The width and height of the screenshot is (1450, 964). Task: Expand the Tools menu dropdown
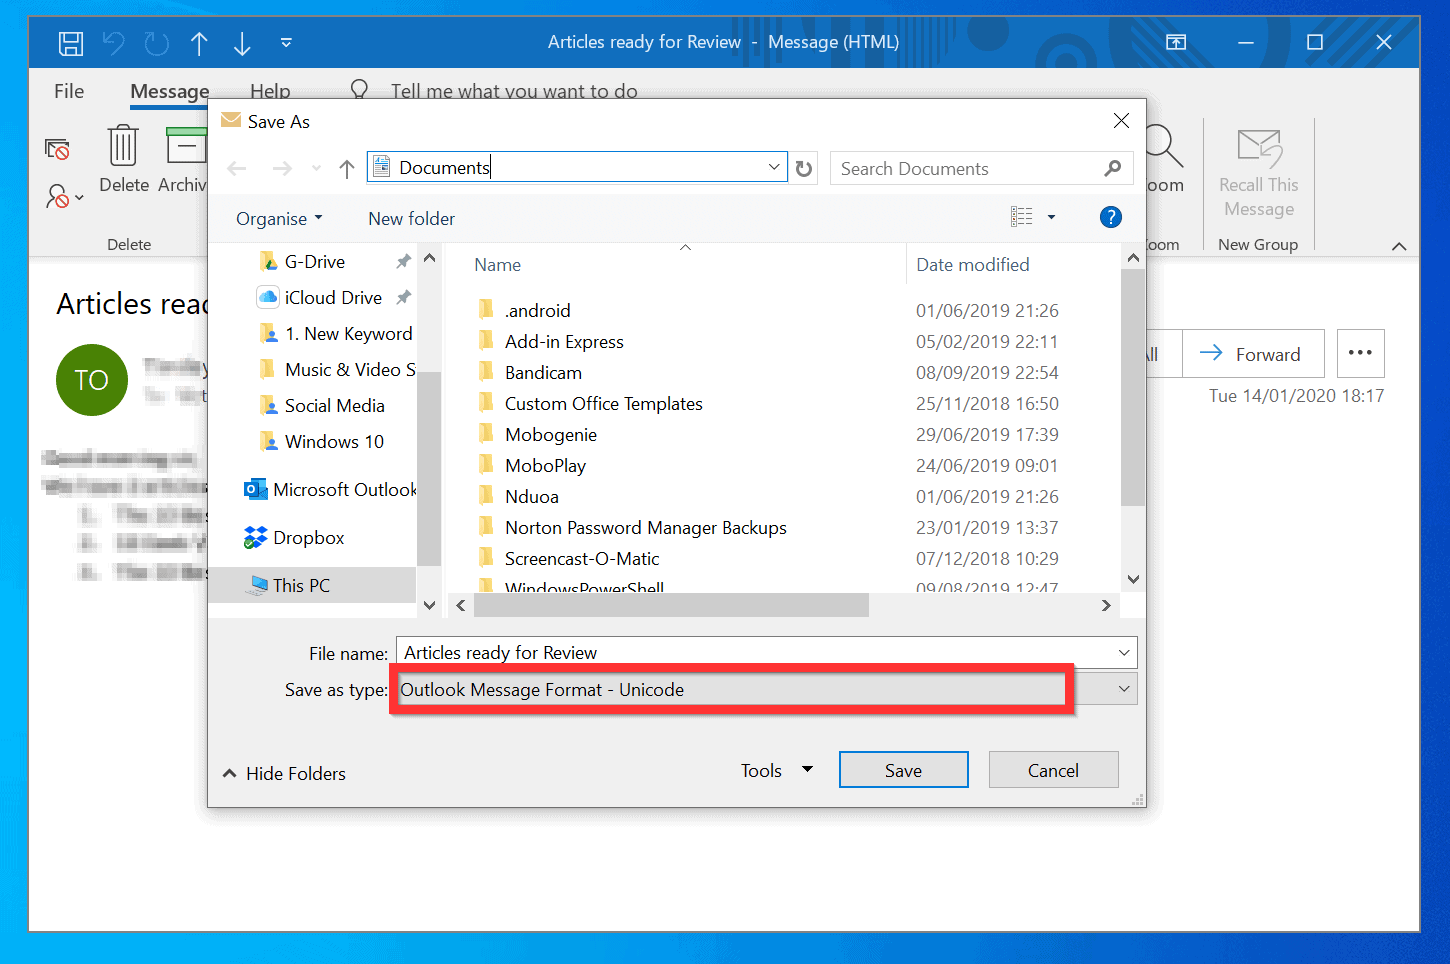[x=806, y=770]
